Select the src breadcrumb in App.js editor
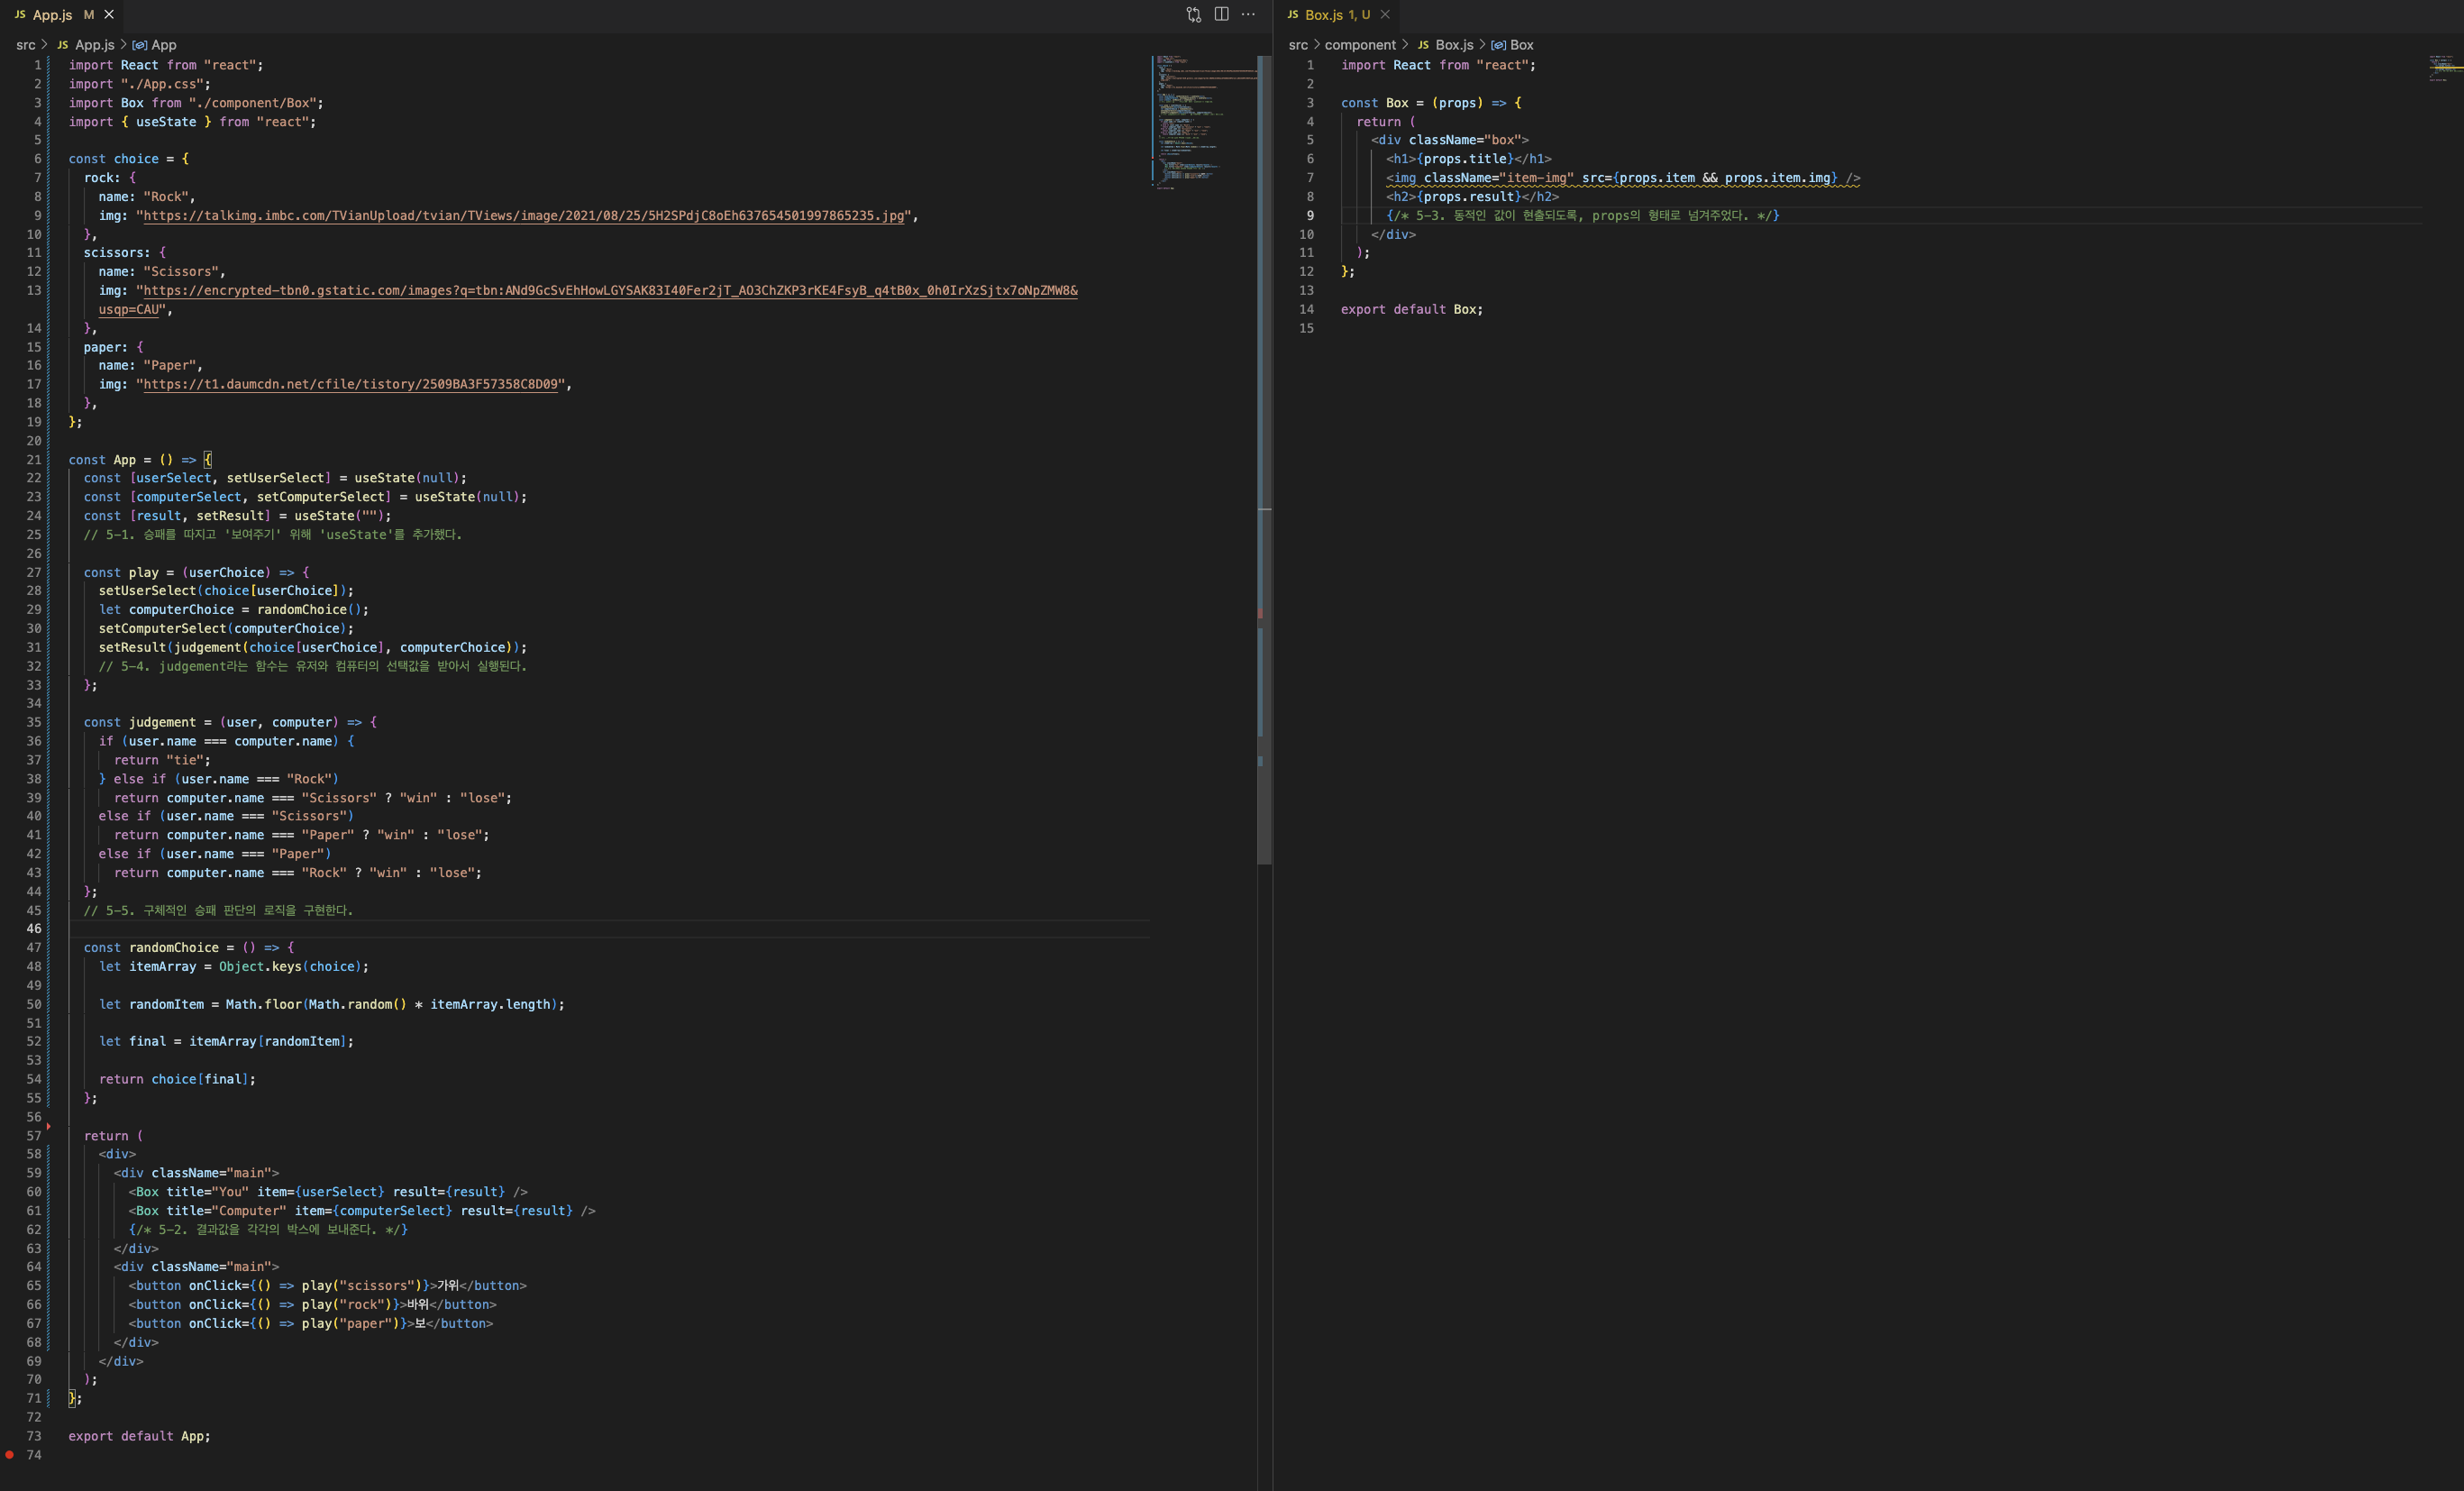 [25, 45]
